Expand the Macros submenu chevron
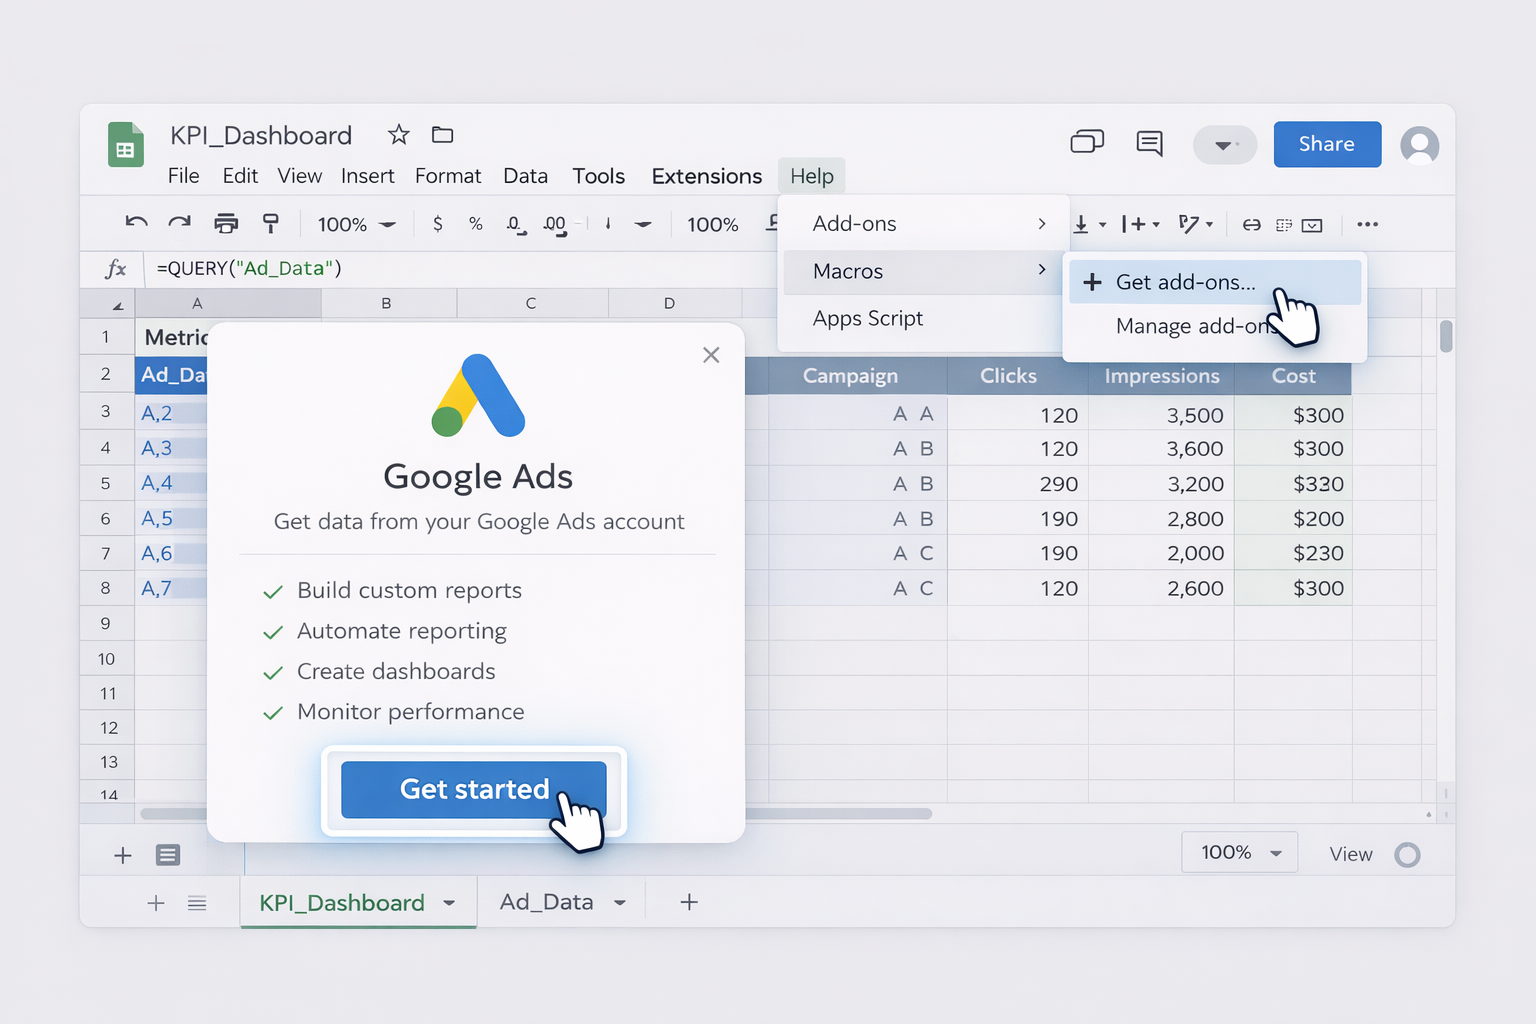 pos(1042,270)
